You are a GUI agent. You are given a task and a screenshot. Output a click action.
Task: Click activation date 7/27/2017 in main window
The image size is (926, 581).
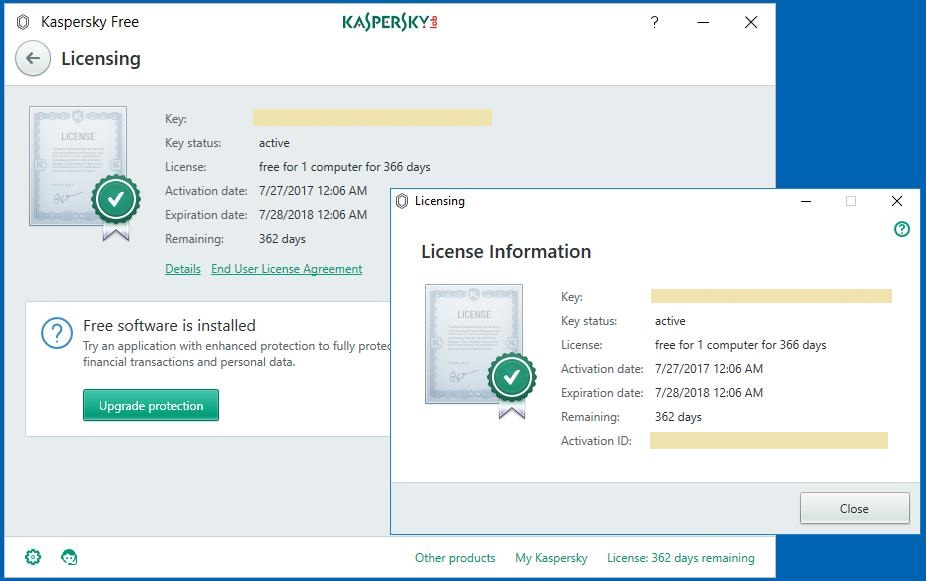(313, 191)
